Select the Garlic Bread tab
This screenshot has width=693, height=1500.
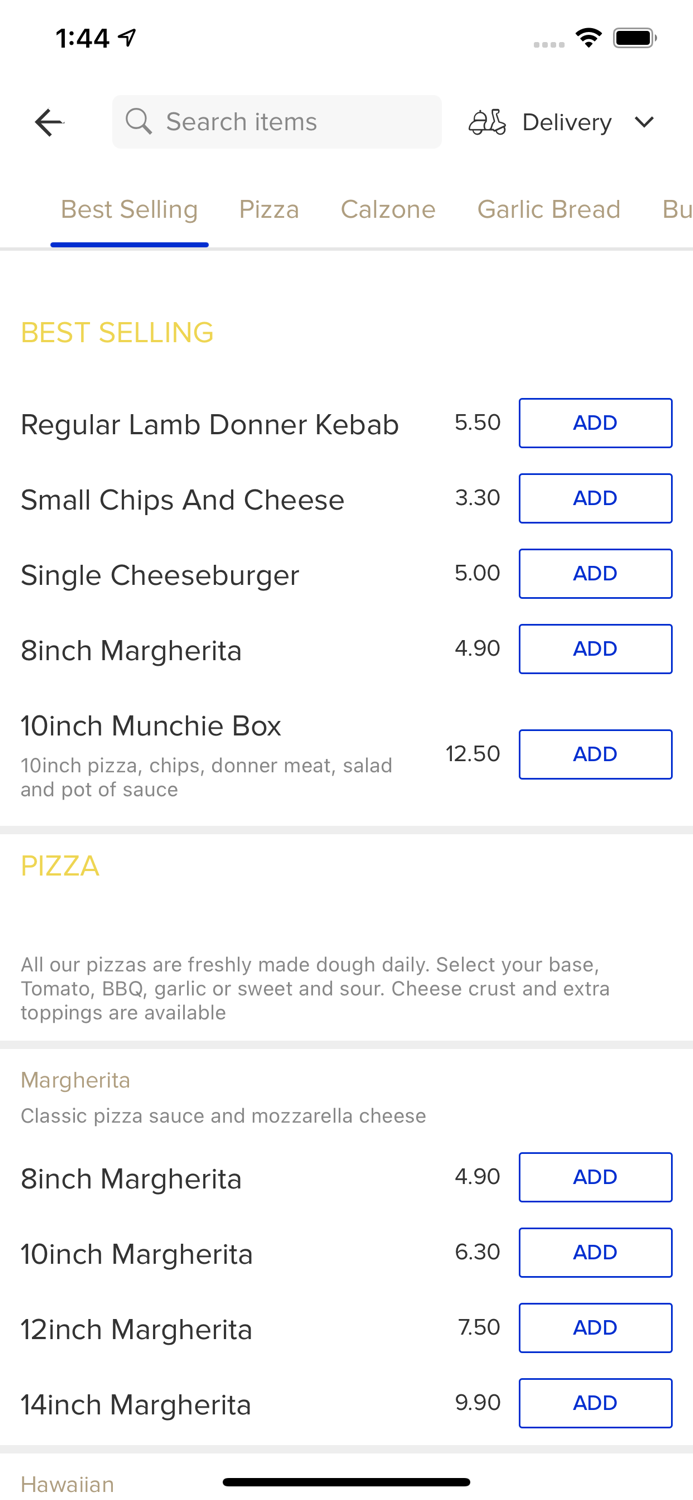tap(549, 209)
